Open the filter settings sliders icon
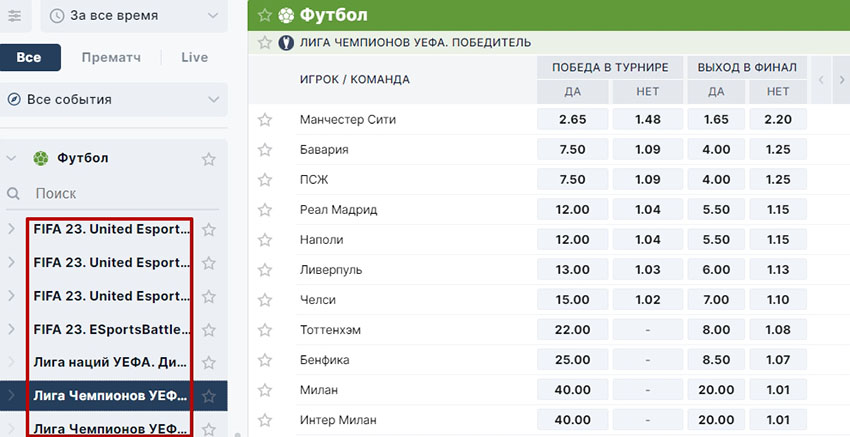The width and height of the screenshot is (850, 437). (14, 16)
